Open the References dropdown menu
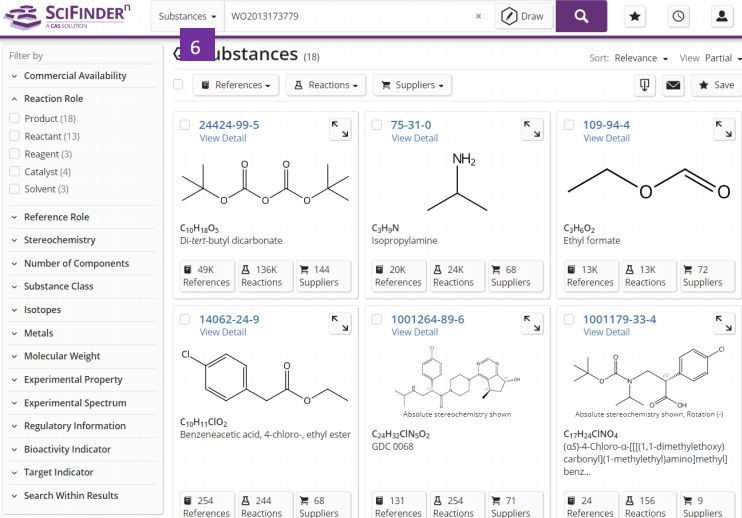Image resolution: width=742 pixels, height=518 pixels. [x=235, y=85]
